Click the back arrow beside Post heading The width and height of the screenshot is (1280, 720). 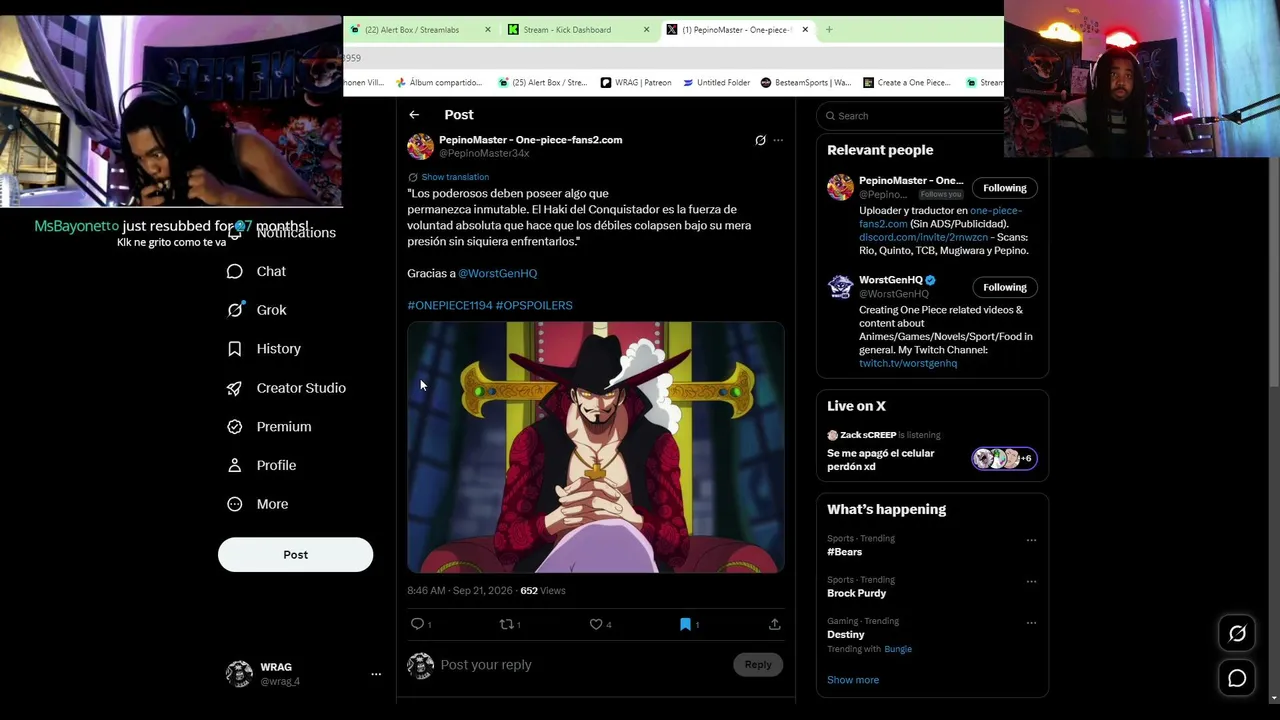click(x=414, y=115)
